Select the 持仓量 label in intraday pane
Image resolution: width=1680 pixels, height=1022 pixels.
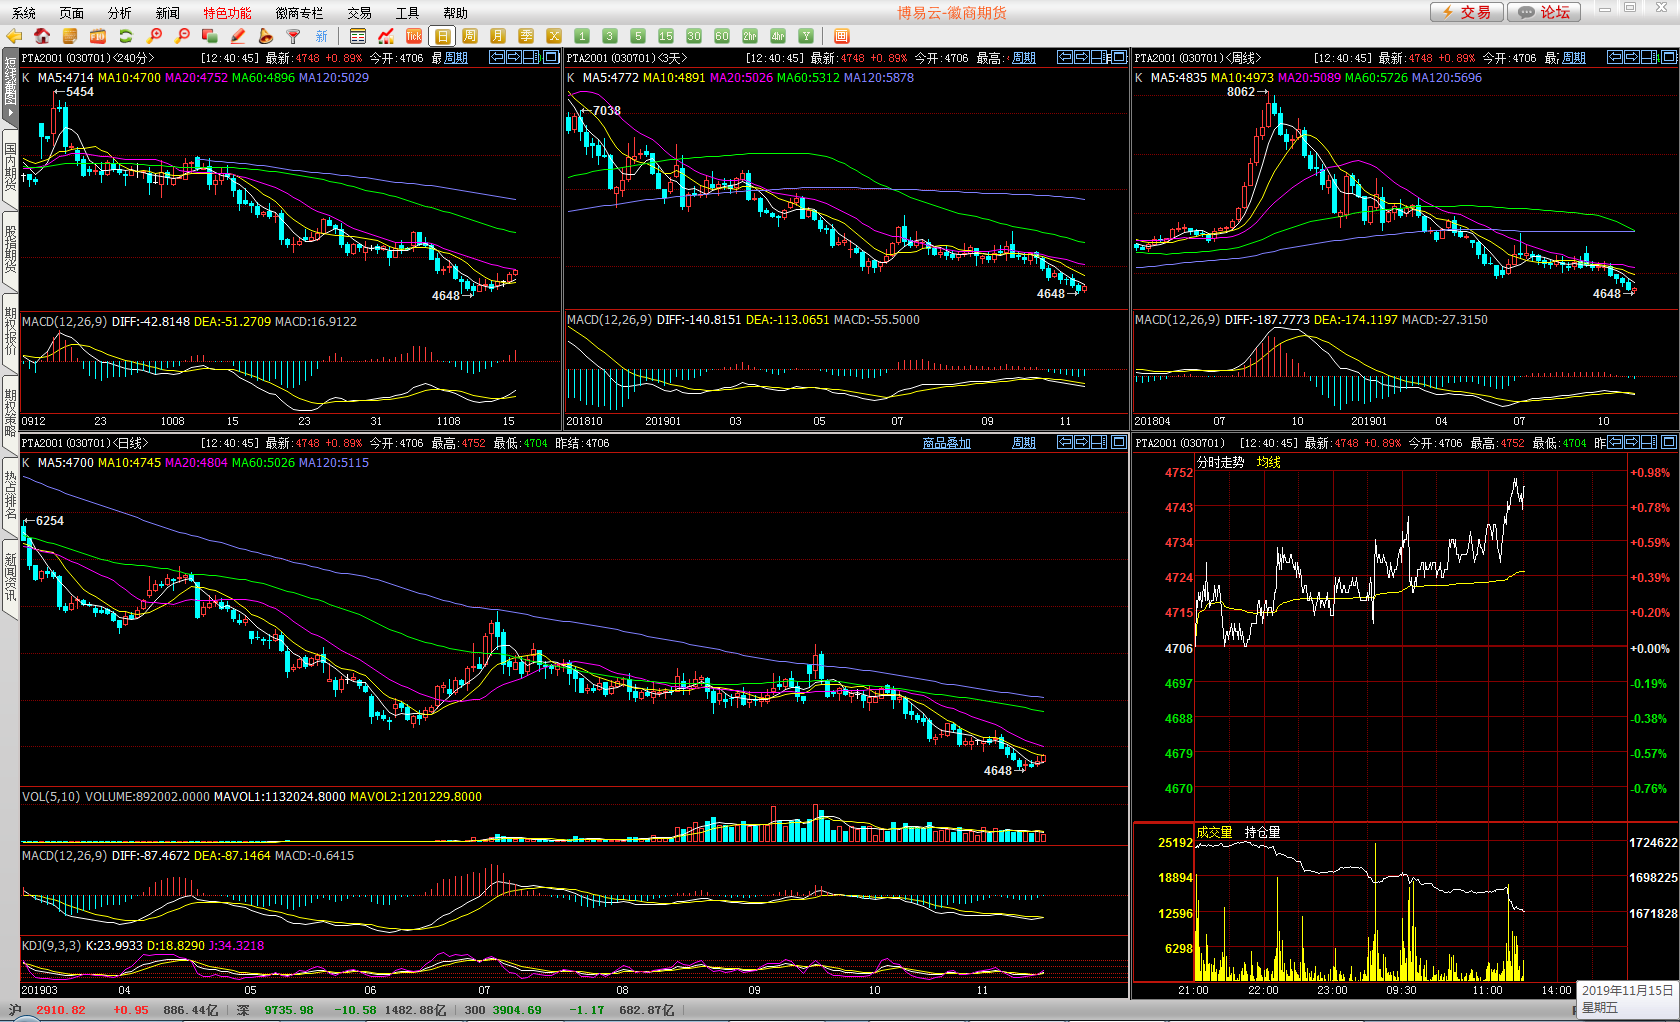coord(1263,832)
